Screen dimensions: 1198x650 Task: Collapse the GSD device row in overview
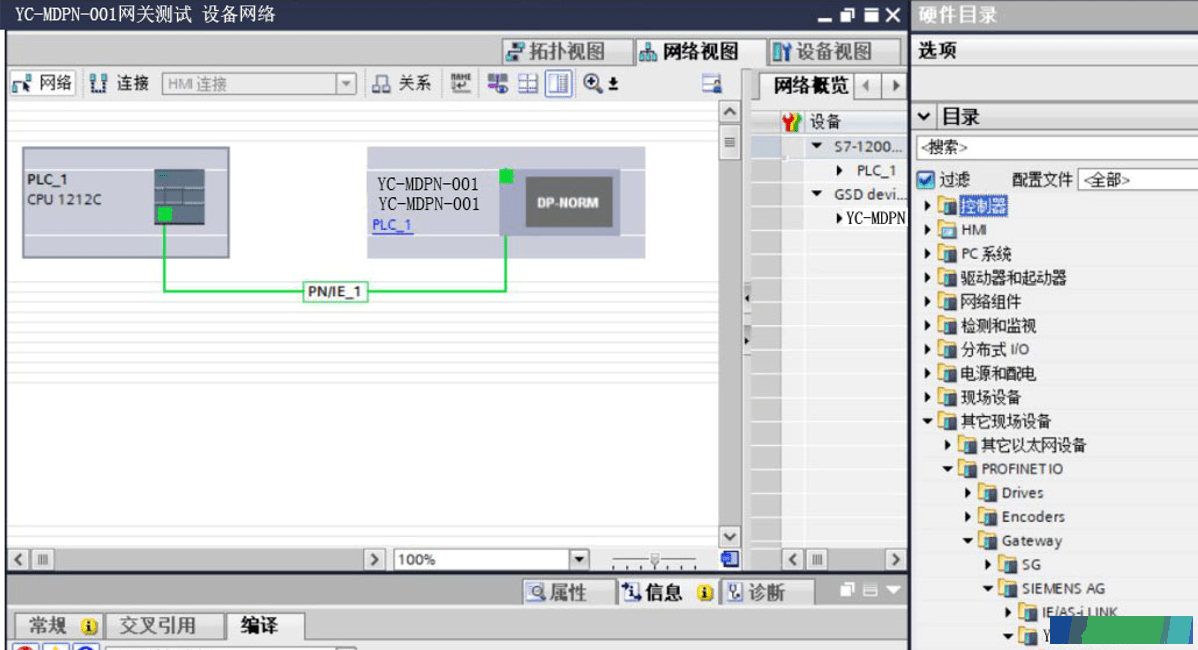[817, 193]
